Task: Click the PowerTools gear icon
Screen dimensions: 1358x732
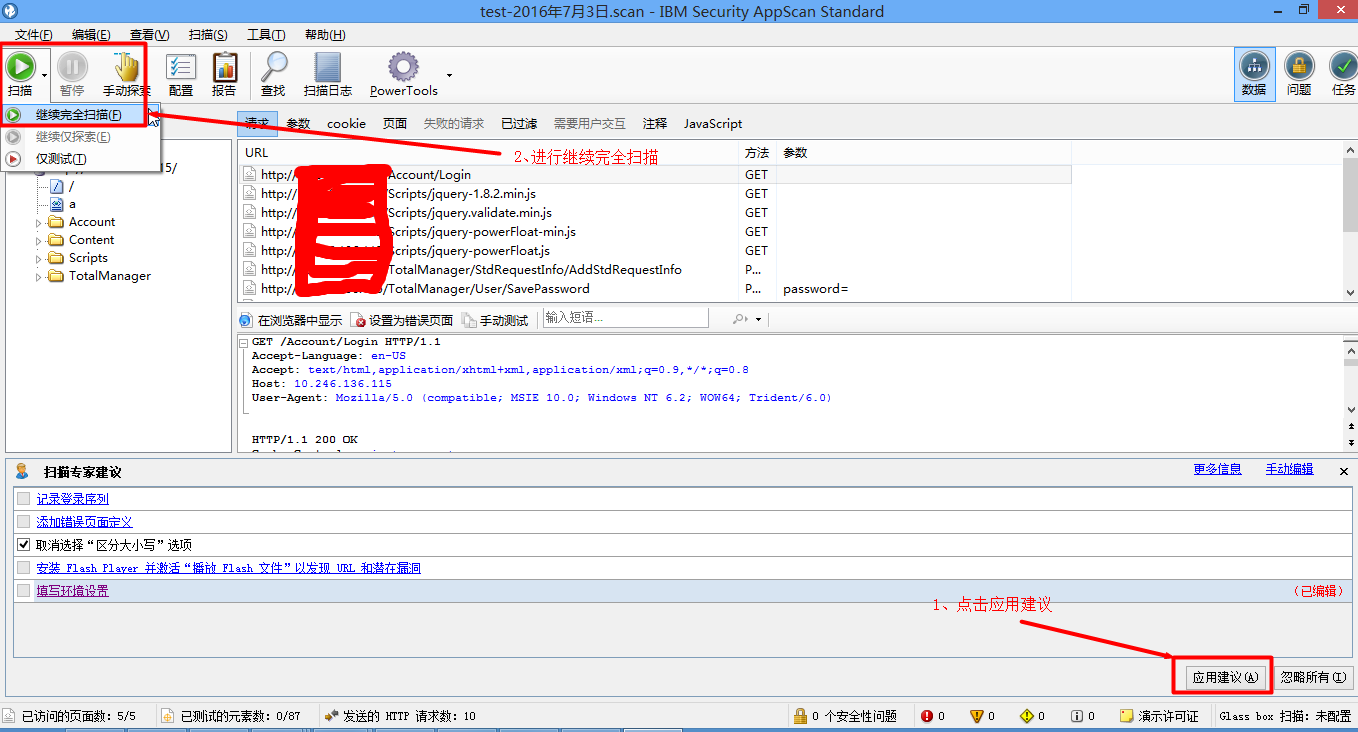Action: [403, 67]
